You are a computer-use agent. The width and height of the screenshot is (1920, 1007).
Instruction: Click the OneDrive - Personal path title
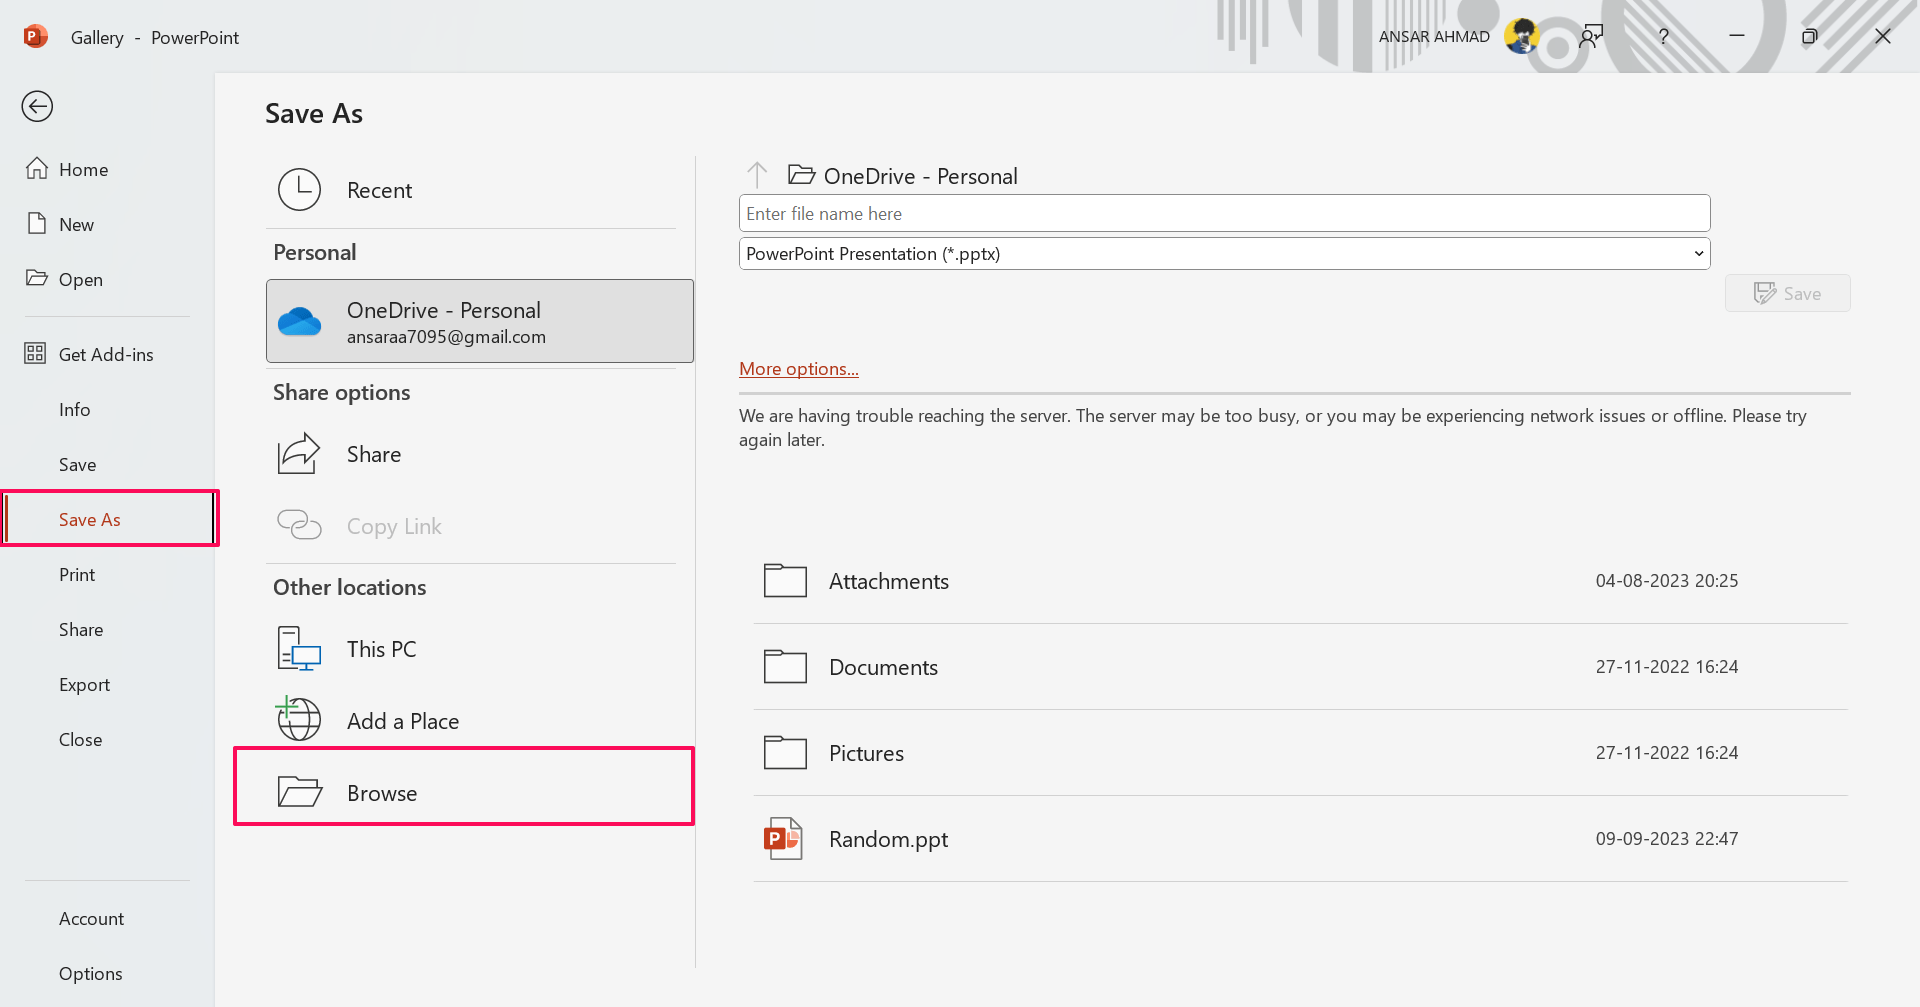point(920,176)
